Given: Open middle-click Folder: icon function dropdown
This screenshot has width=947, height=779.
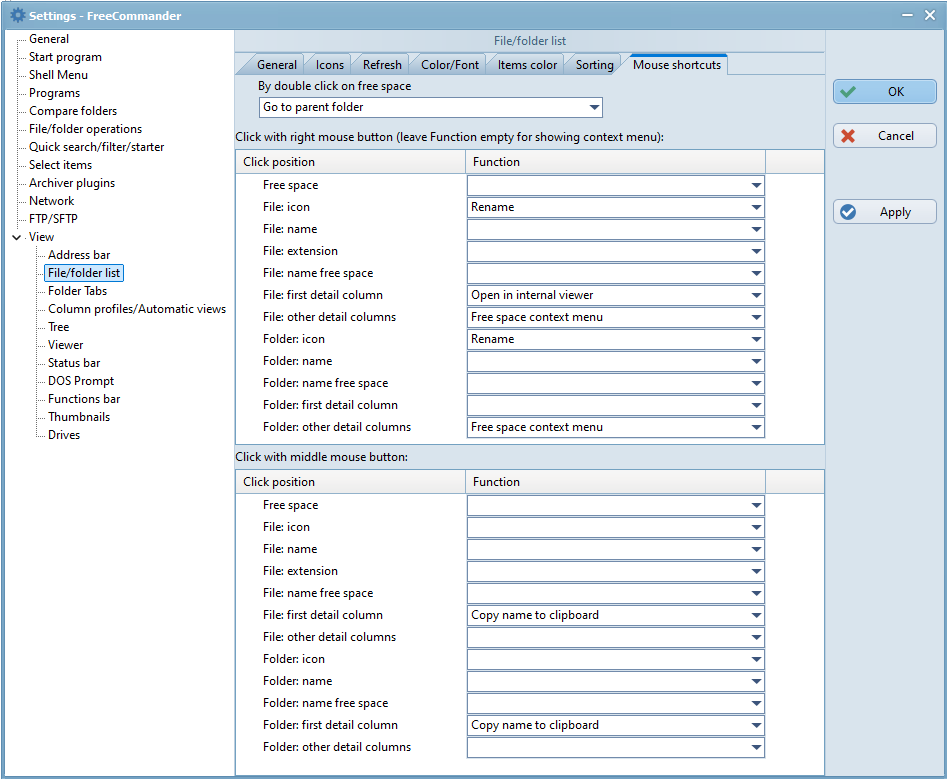Looking at the screenshot, I should [615, 659].
